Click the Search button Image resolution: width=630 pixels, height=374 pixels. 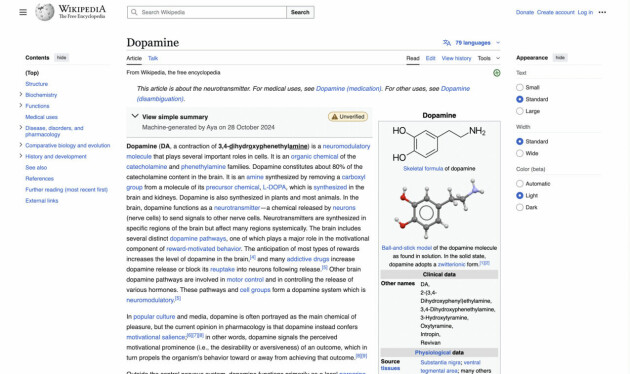[x=300, y=12]
